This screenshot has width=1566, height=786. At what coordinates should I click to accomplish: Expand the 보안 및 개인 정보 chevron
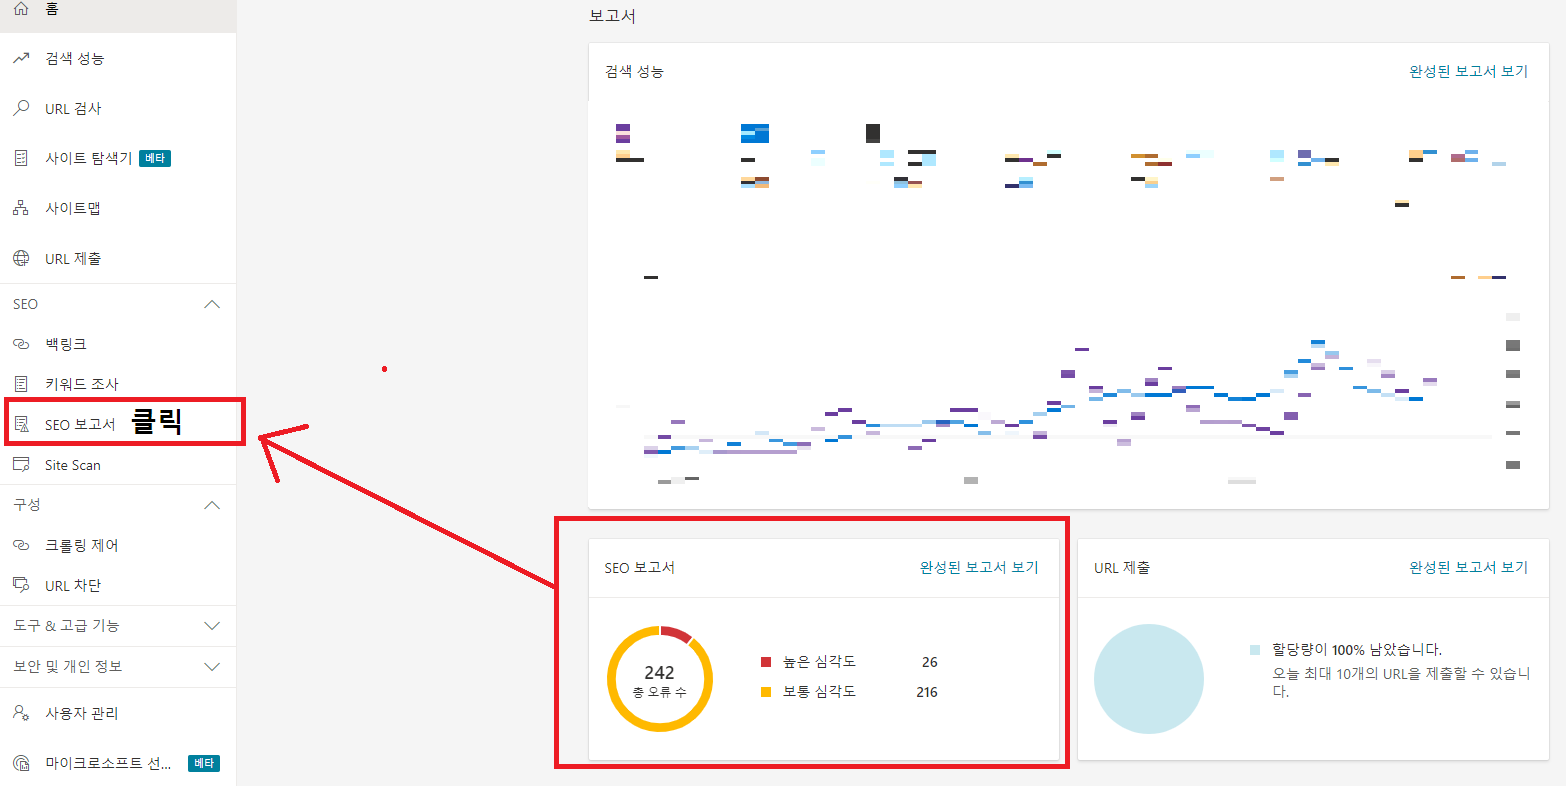(212, 666)
